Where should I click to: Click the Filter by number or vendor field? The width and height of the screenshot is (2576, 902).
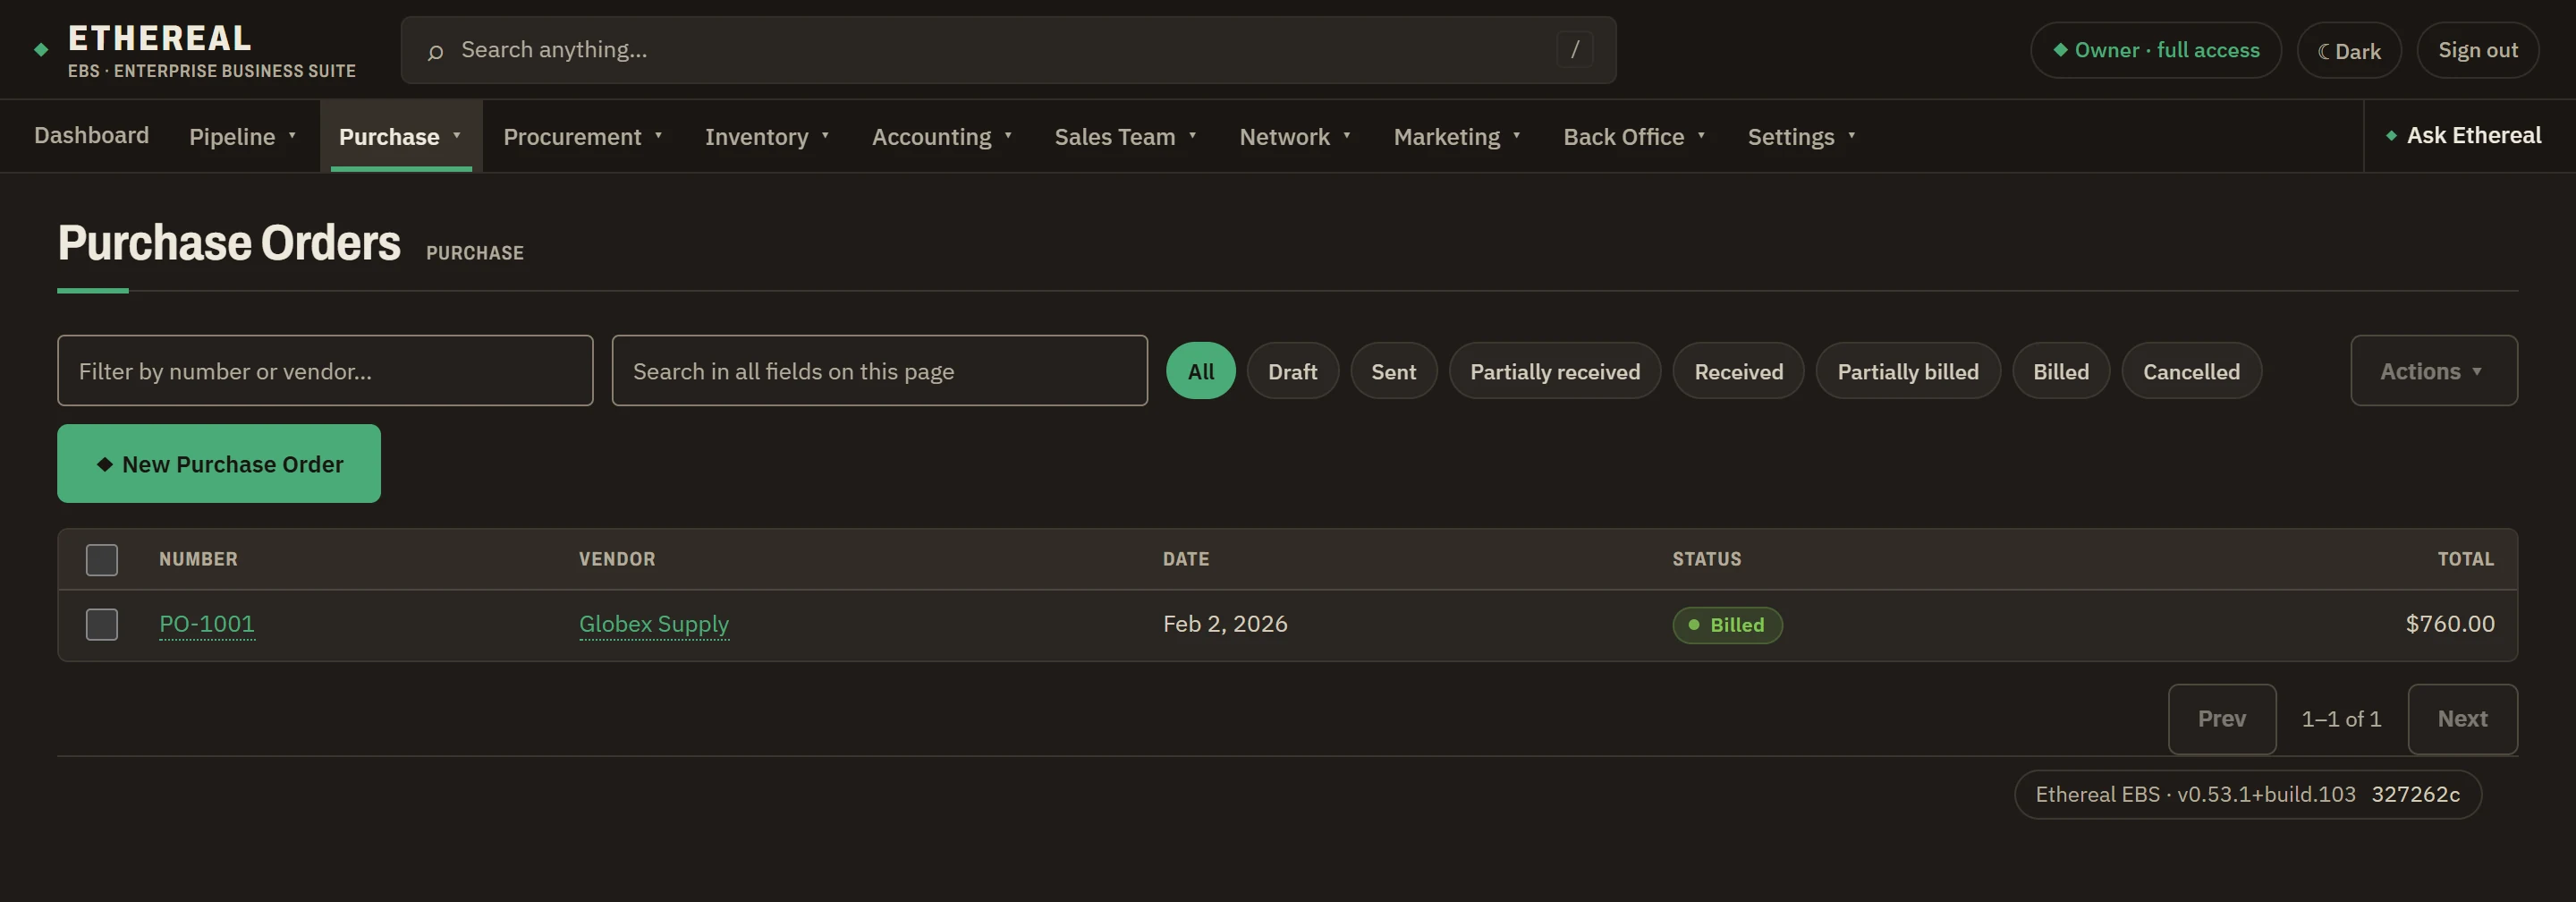325,370
